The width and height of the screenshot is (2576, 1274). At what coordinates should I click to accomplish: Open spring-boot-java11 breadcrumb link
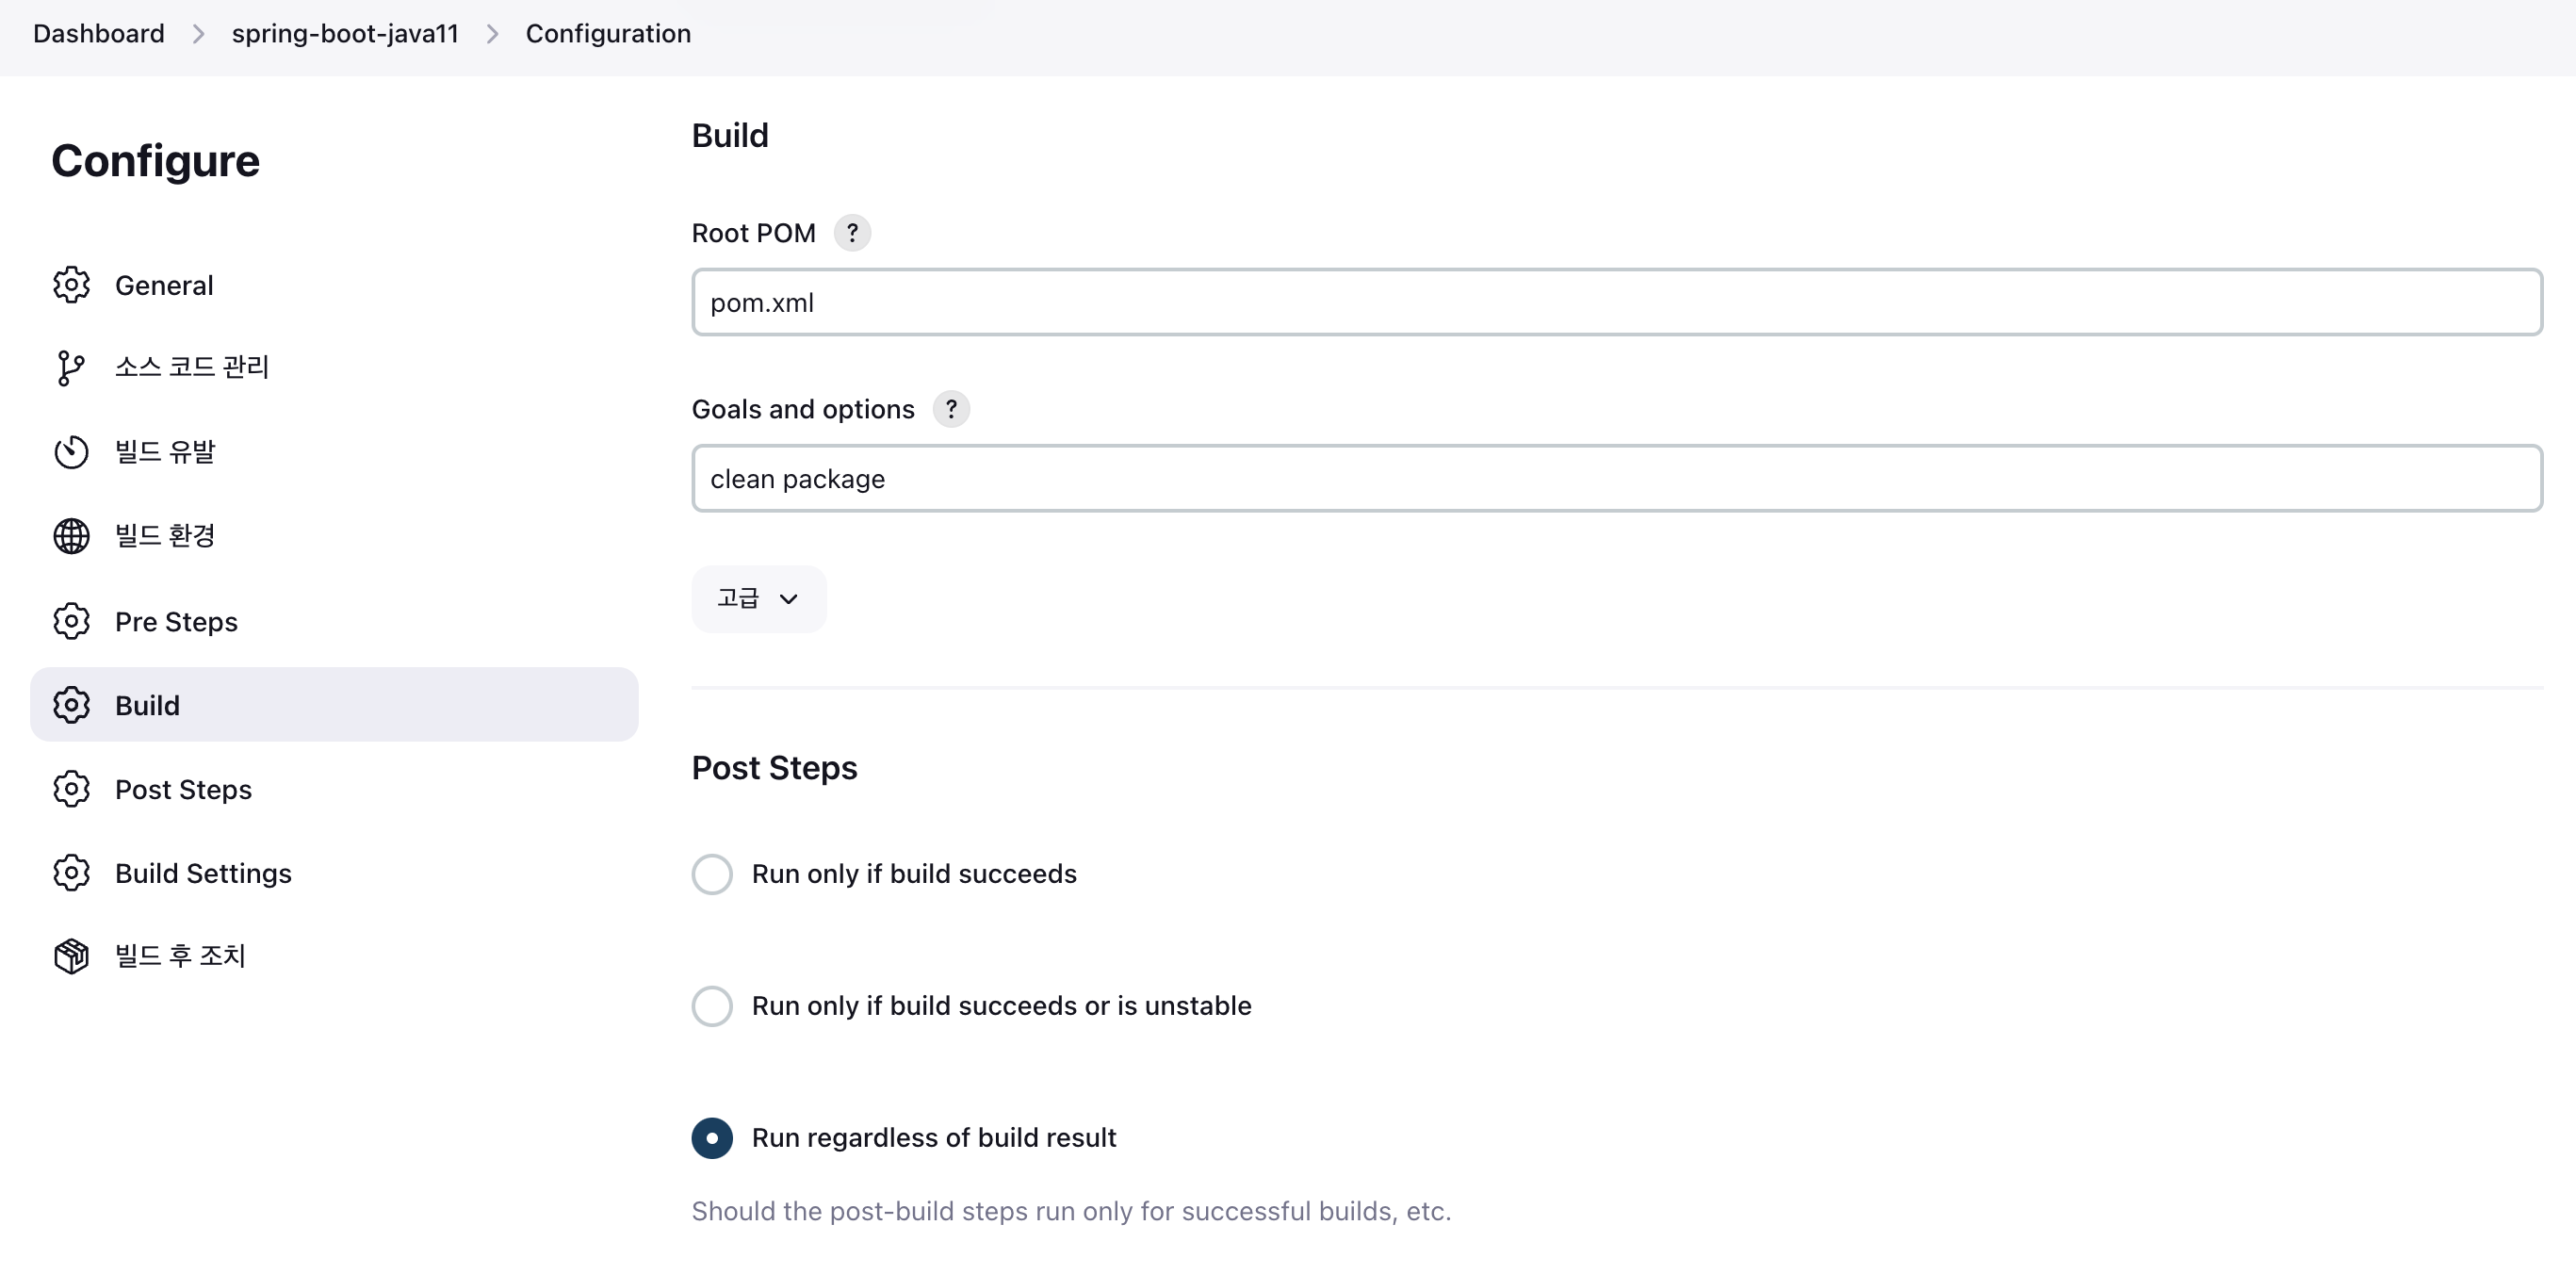click(x=345, y=34)
